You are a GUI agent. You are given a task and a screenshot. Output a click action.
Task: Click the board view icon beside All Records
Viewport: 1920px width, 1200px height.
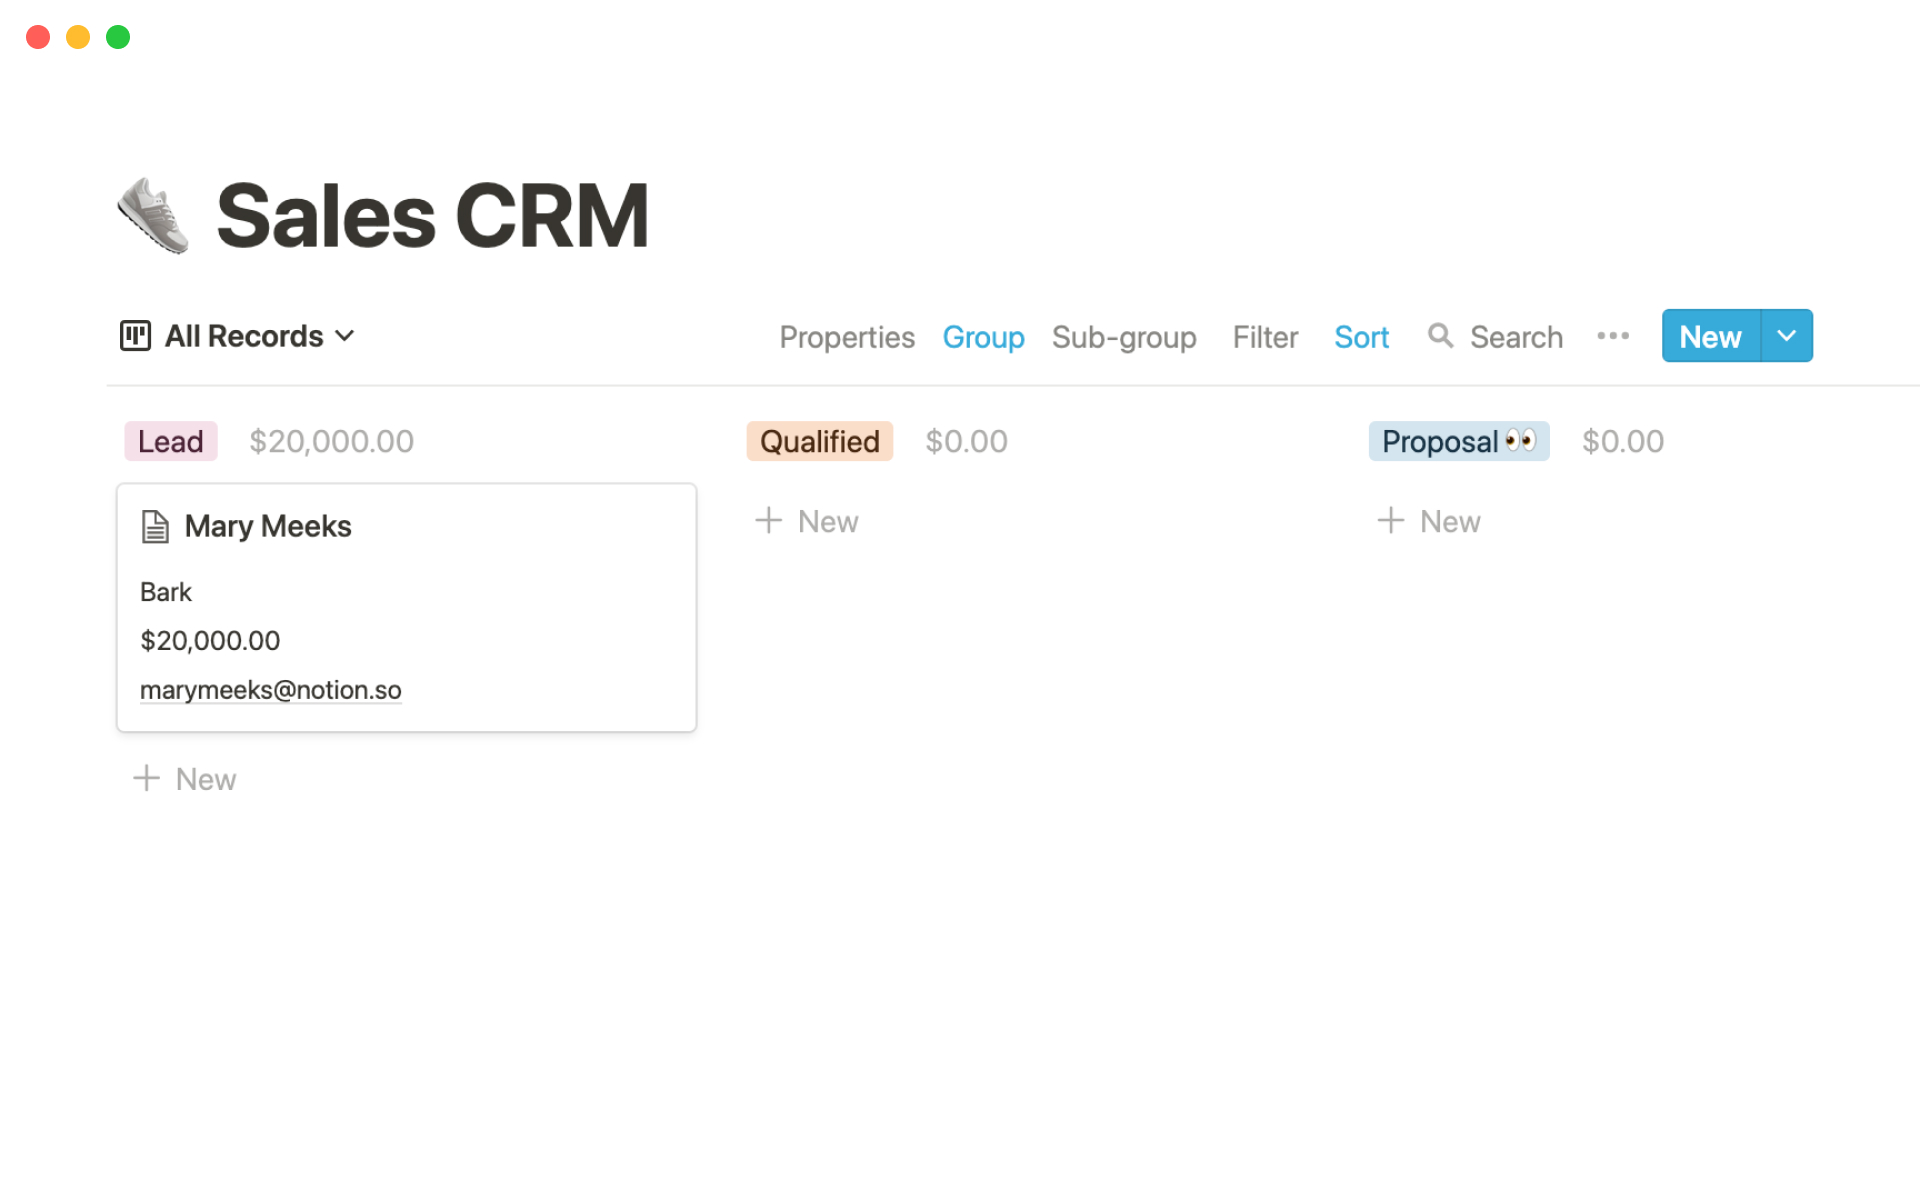[135, 336]
